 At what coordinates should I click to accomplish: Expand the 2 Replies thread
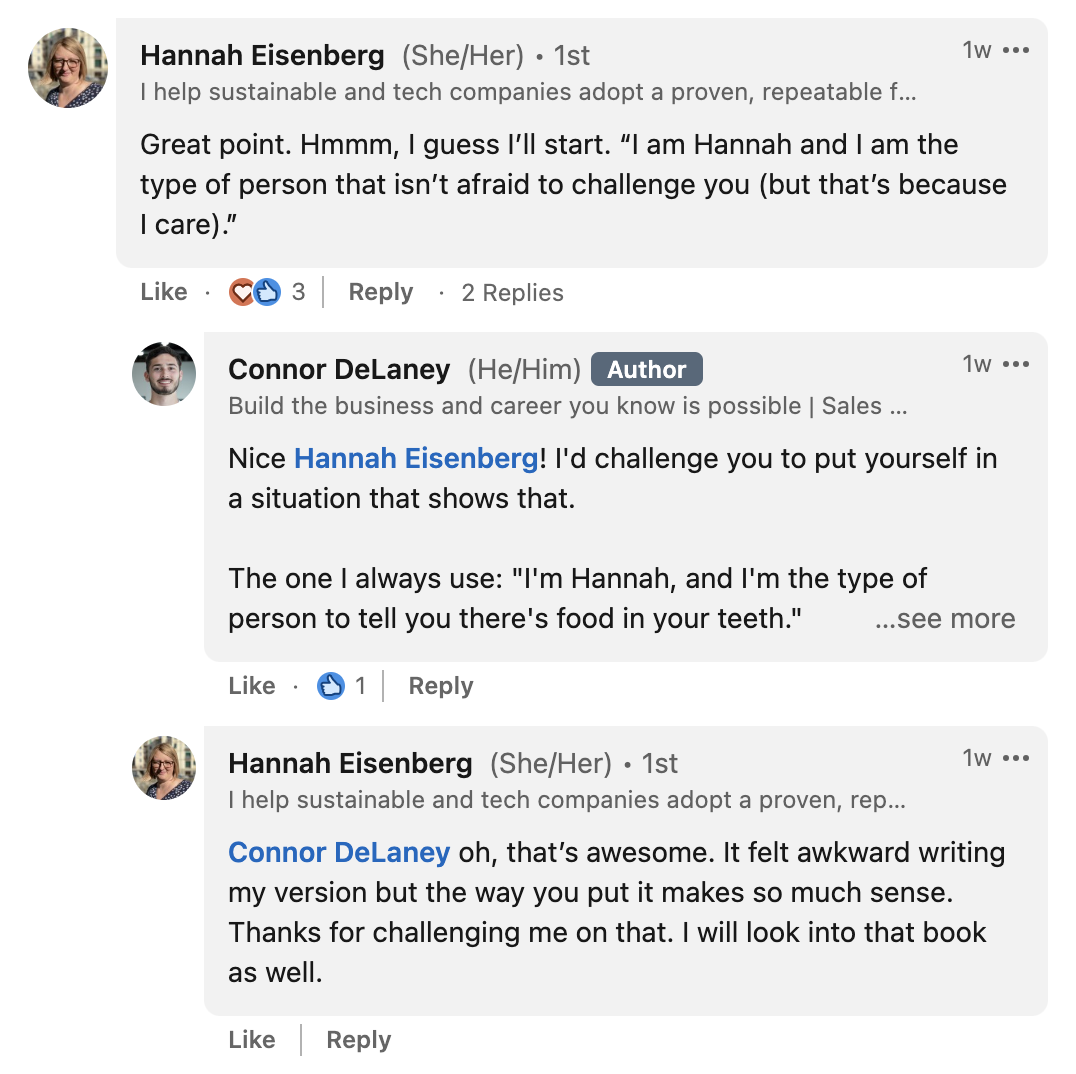[x=512, y=292]
